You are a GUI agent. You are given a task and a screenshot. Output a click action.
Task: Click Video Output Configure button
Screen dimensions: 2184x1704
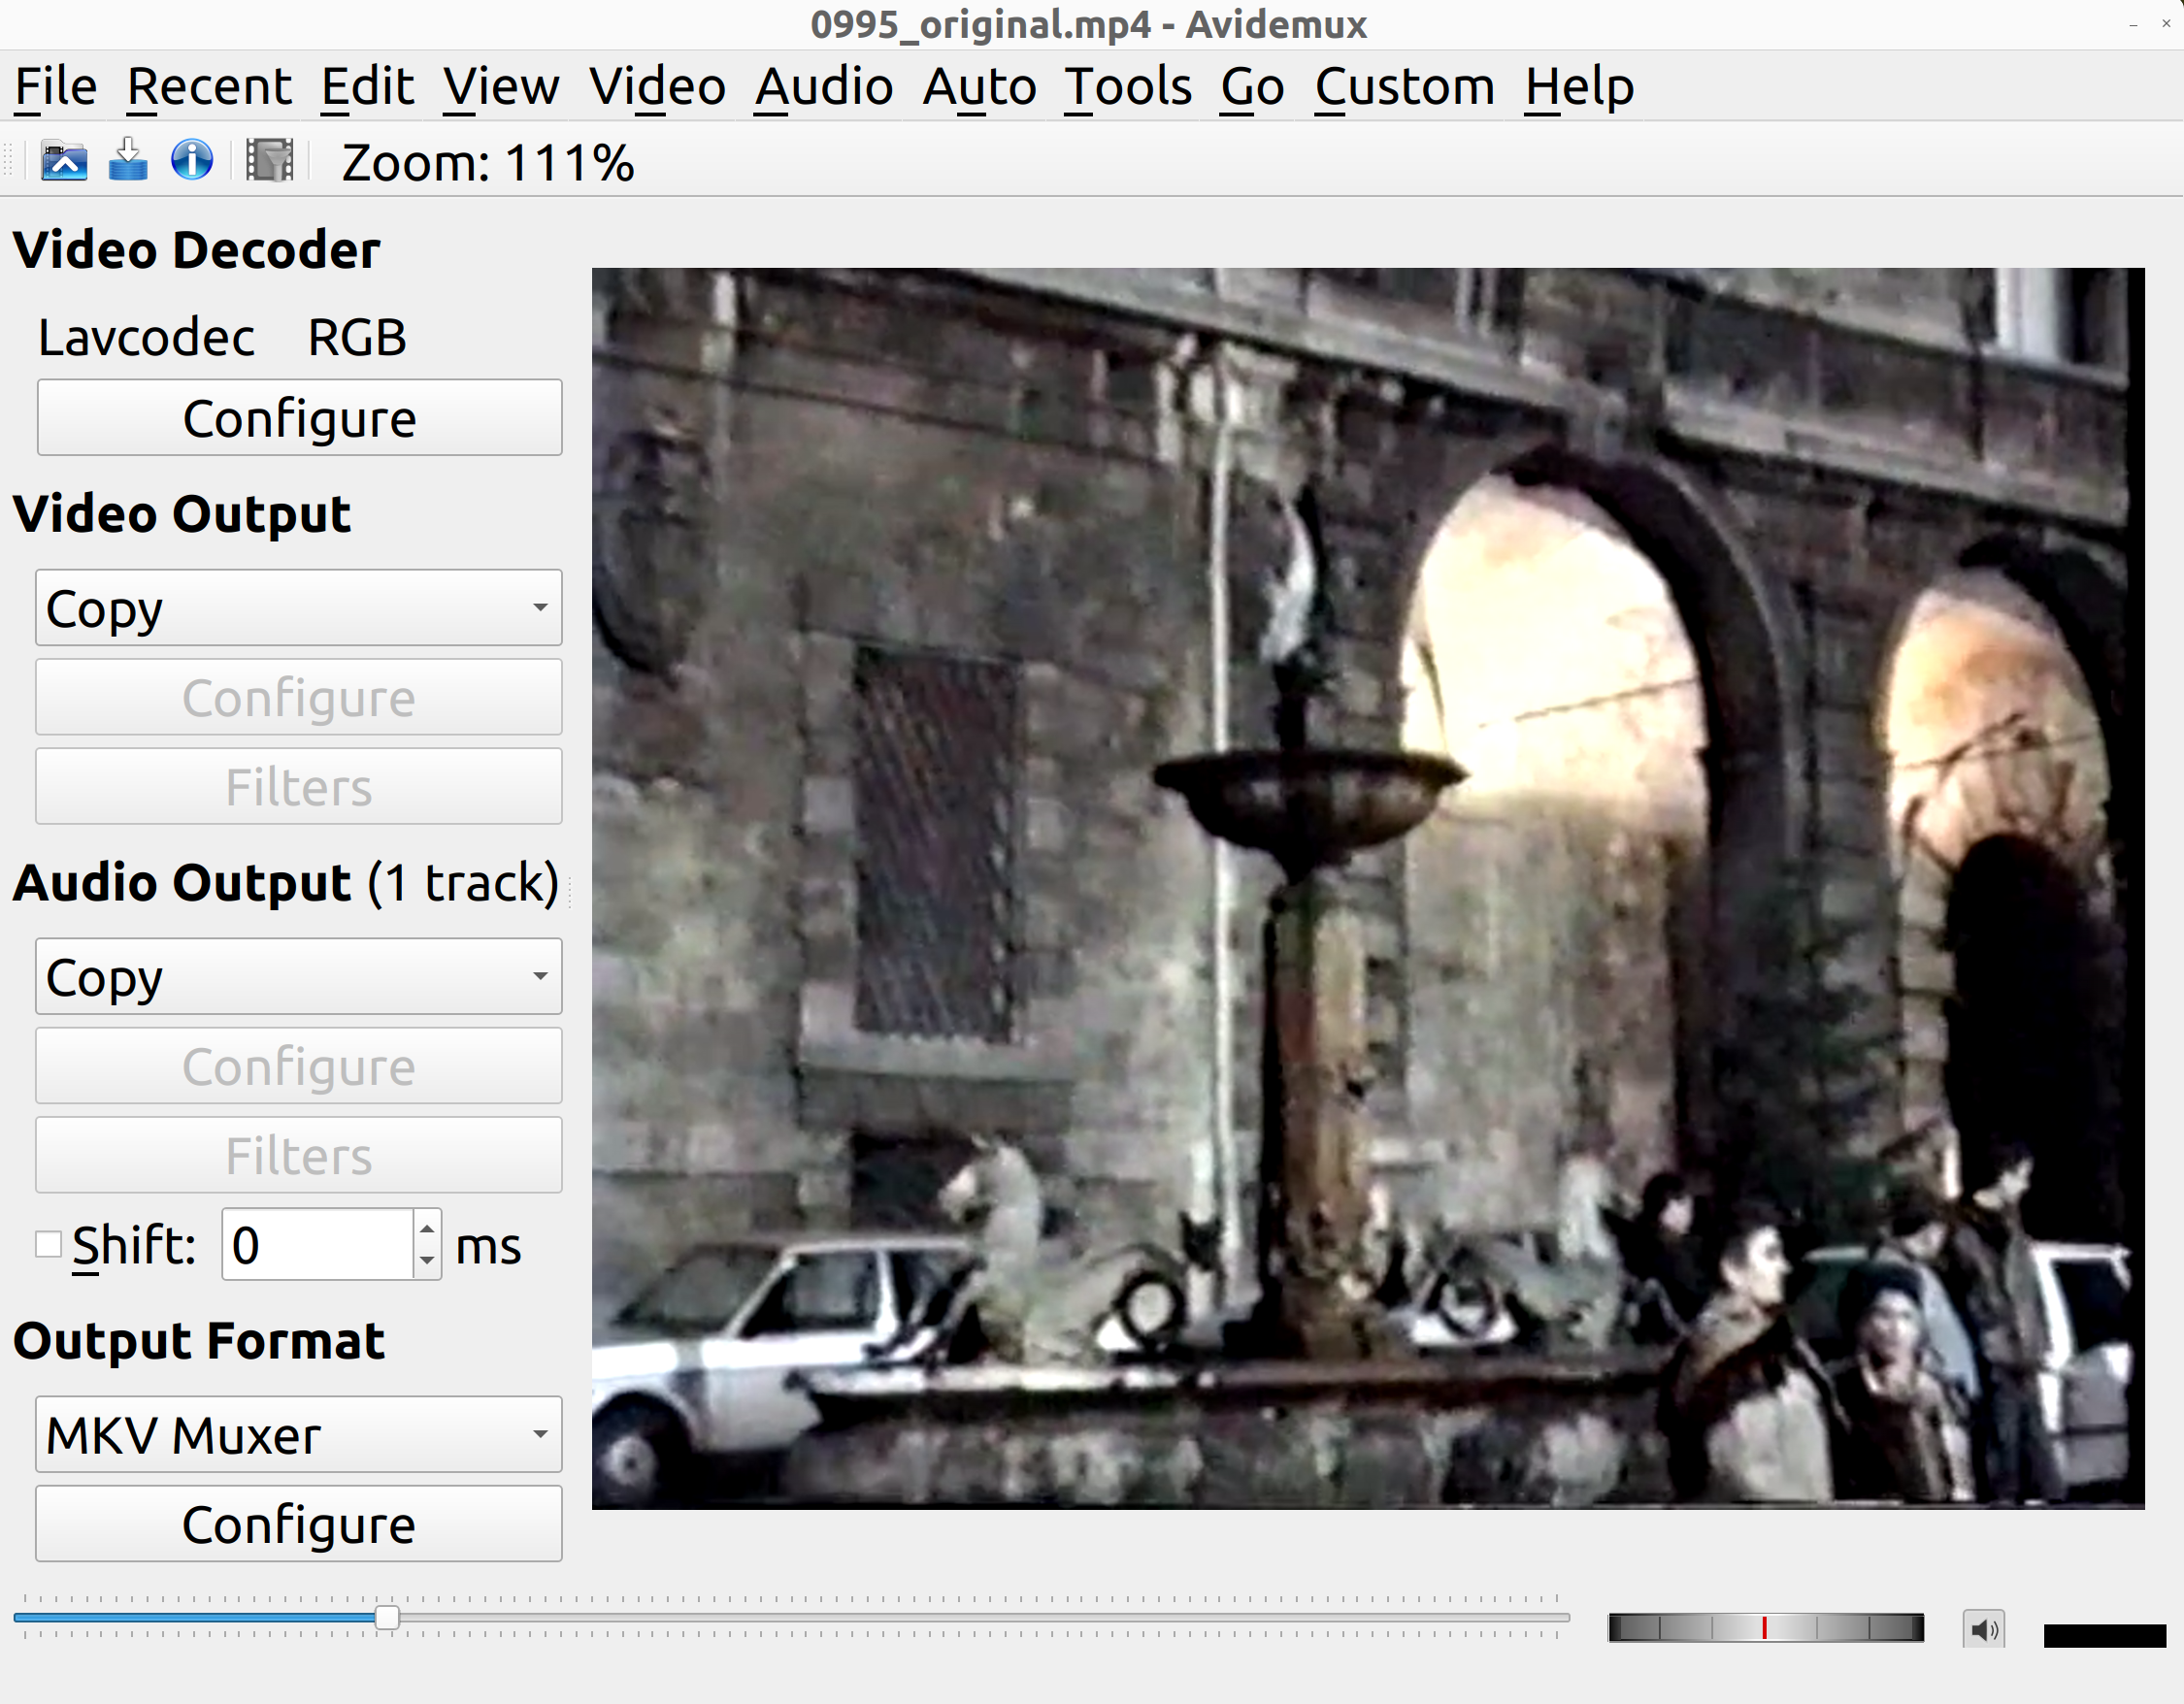299,697
